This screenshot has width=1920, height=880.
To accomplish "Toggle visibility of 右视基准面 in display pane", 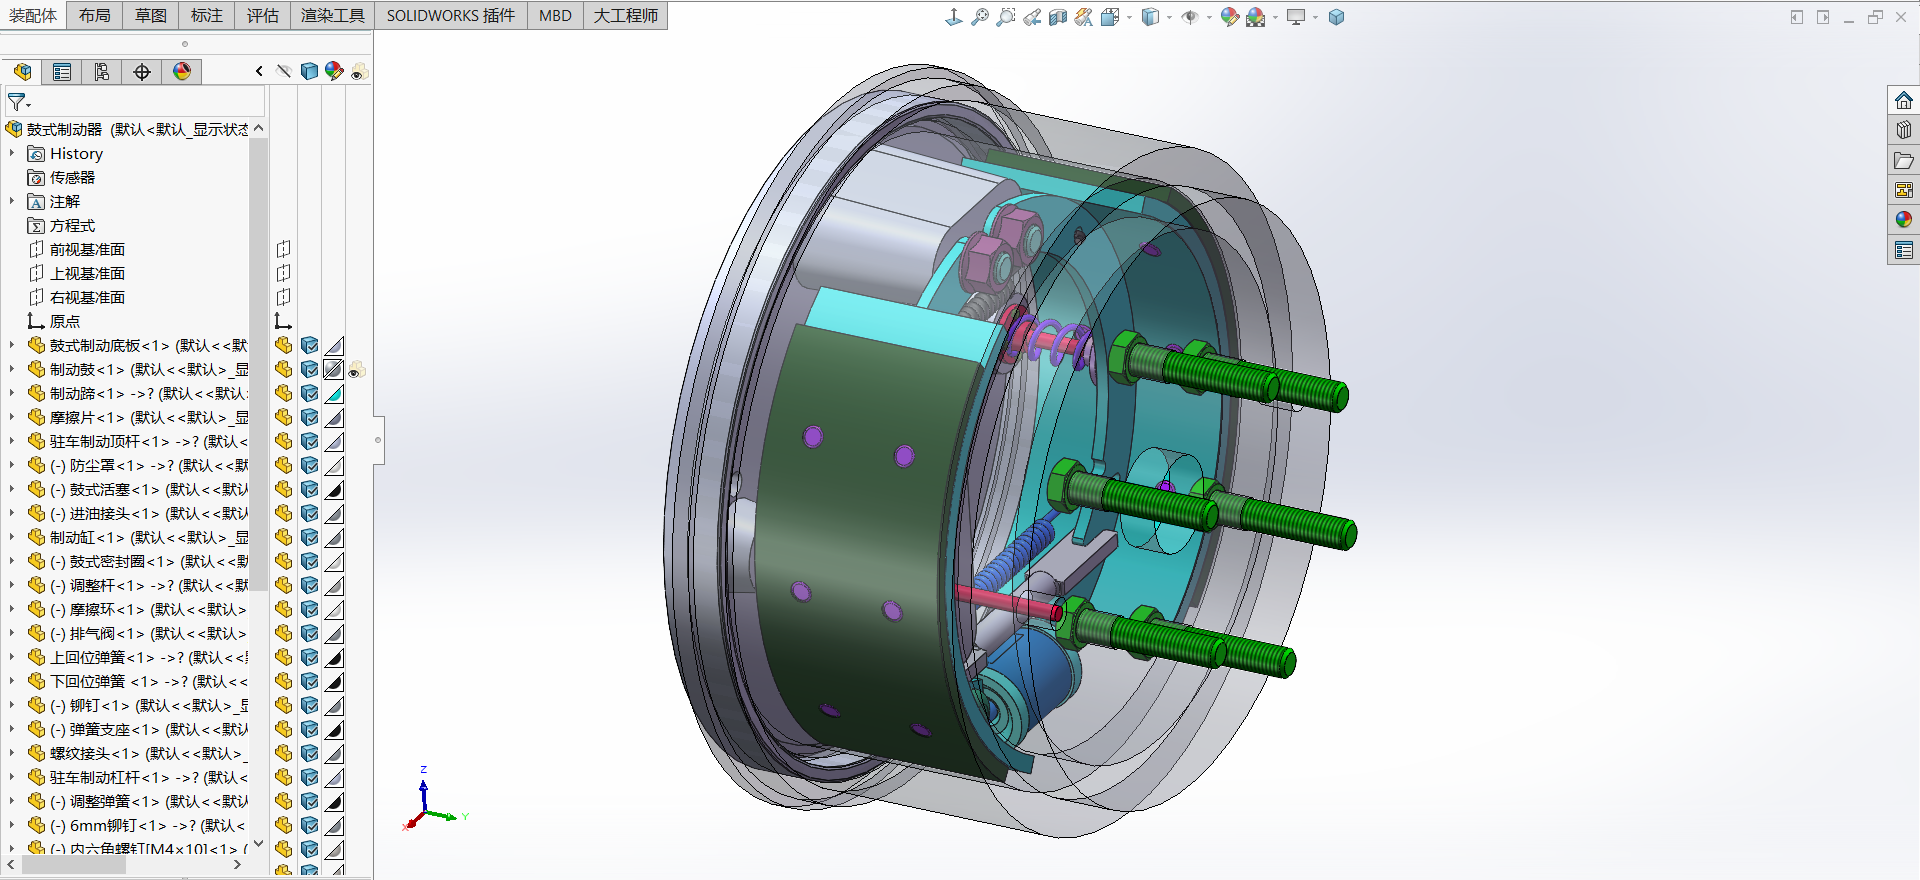I will click(284, 297).
